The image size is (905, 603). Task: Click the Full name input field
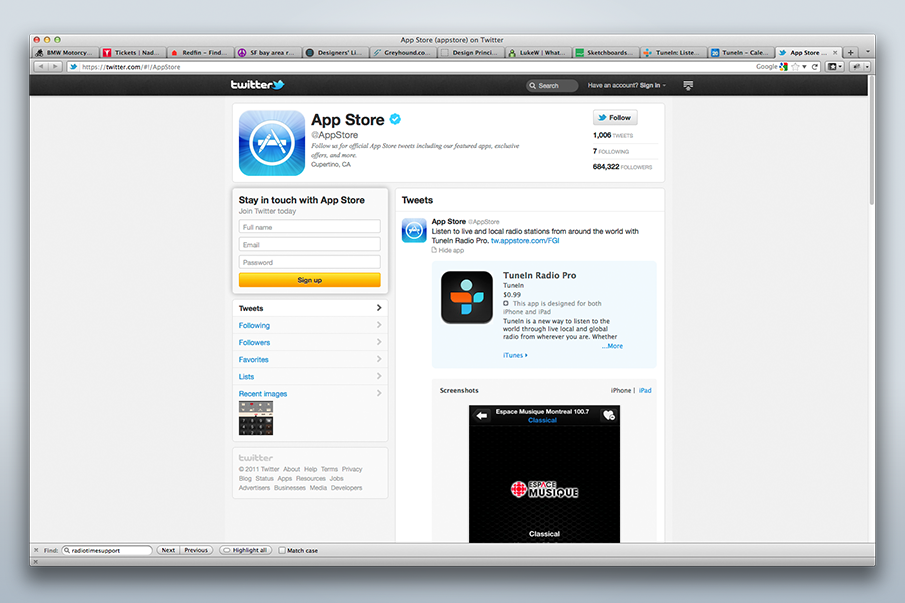tap(295, 227)
